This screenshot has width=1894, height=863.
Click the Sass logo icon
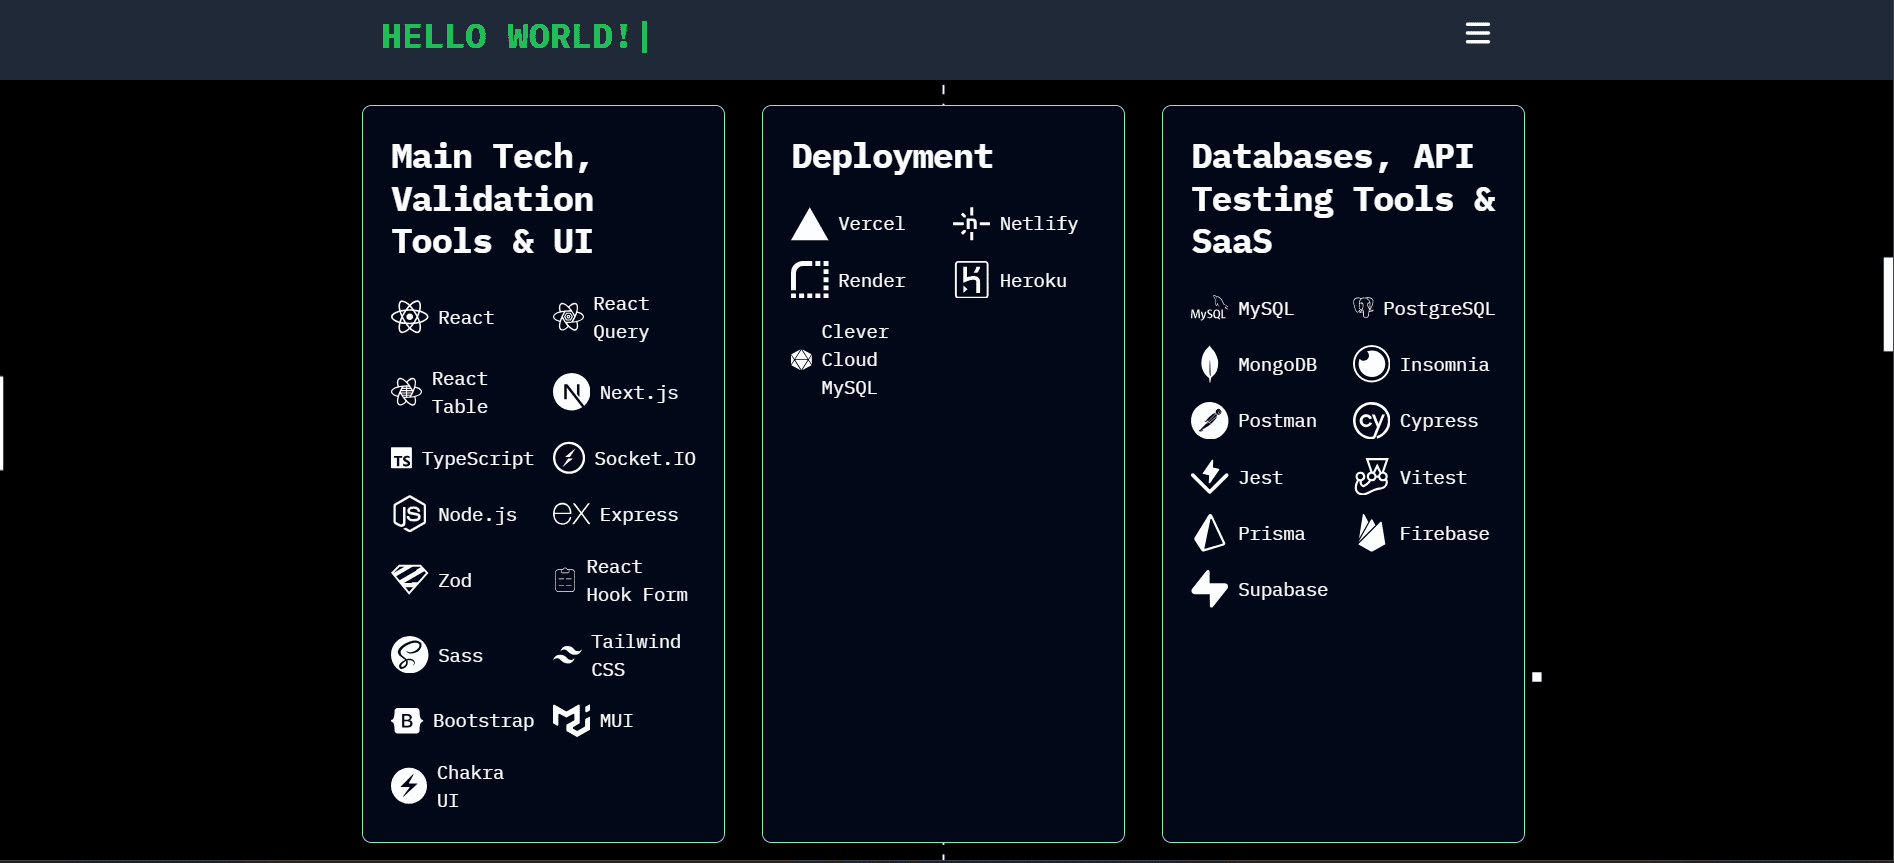coord(409,655)
